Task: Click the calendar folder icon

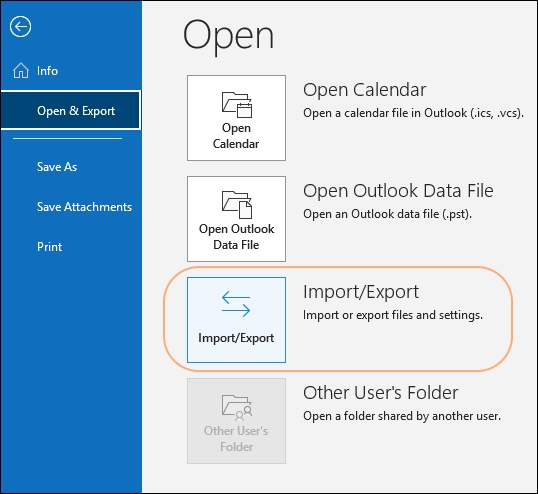Action: coord(237,104)
